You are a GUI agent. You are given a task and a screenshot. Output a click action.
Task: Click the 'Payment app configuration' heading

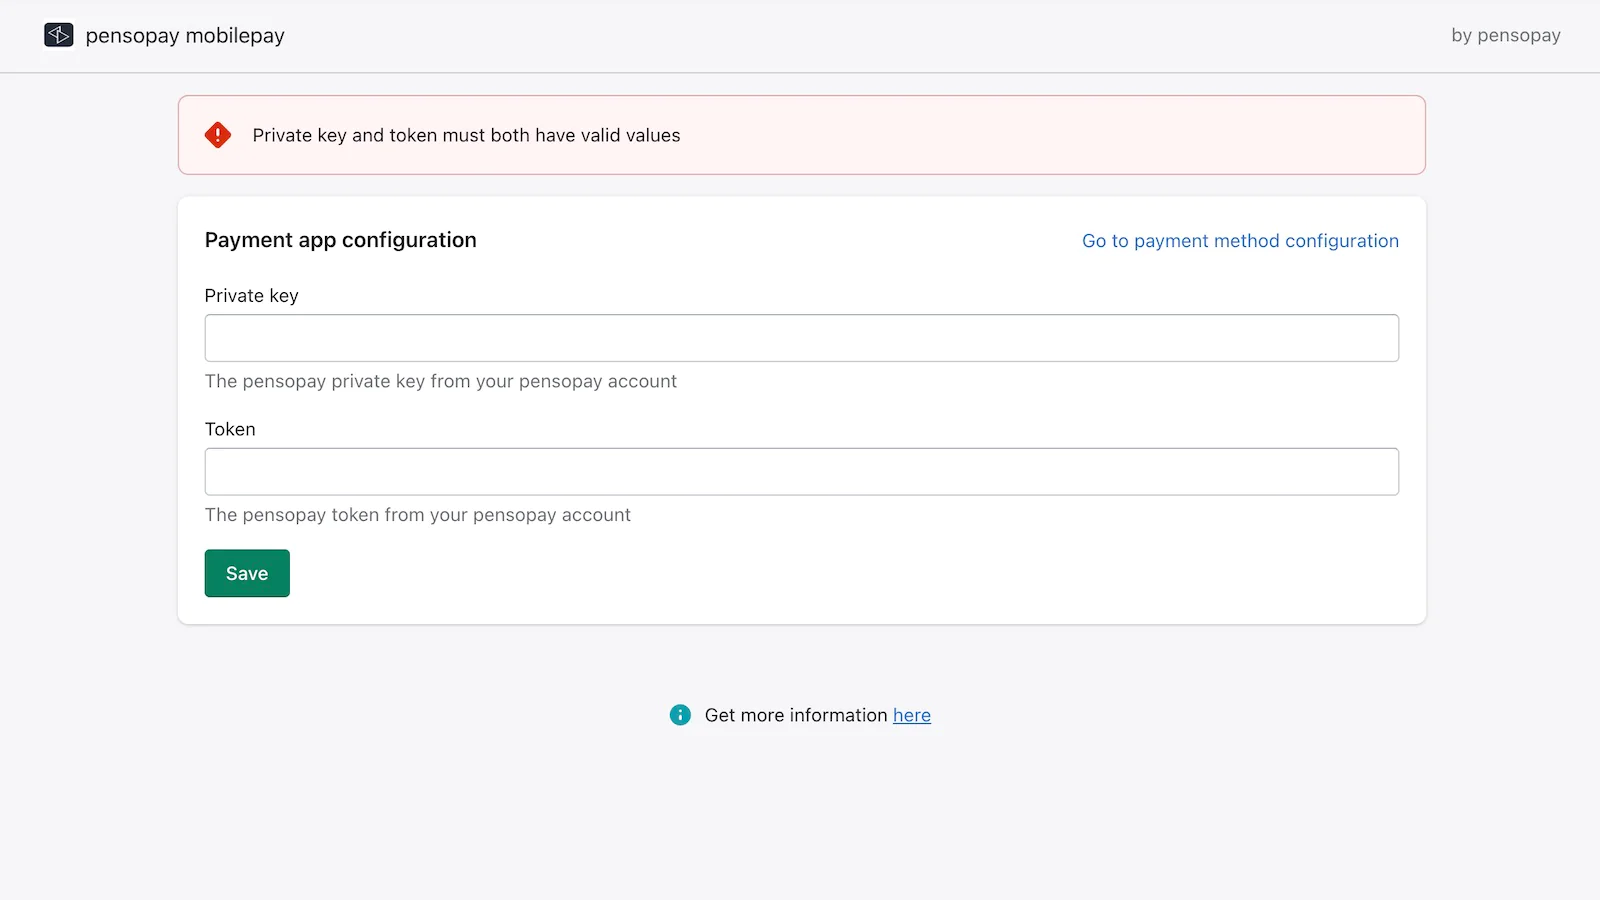pyautogui.click(x=341, y=240)
